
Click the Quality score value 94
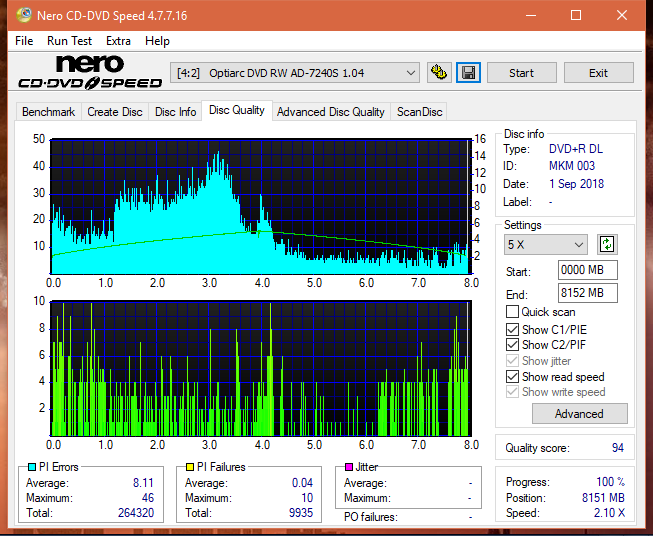click(x=618, y=448)
